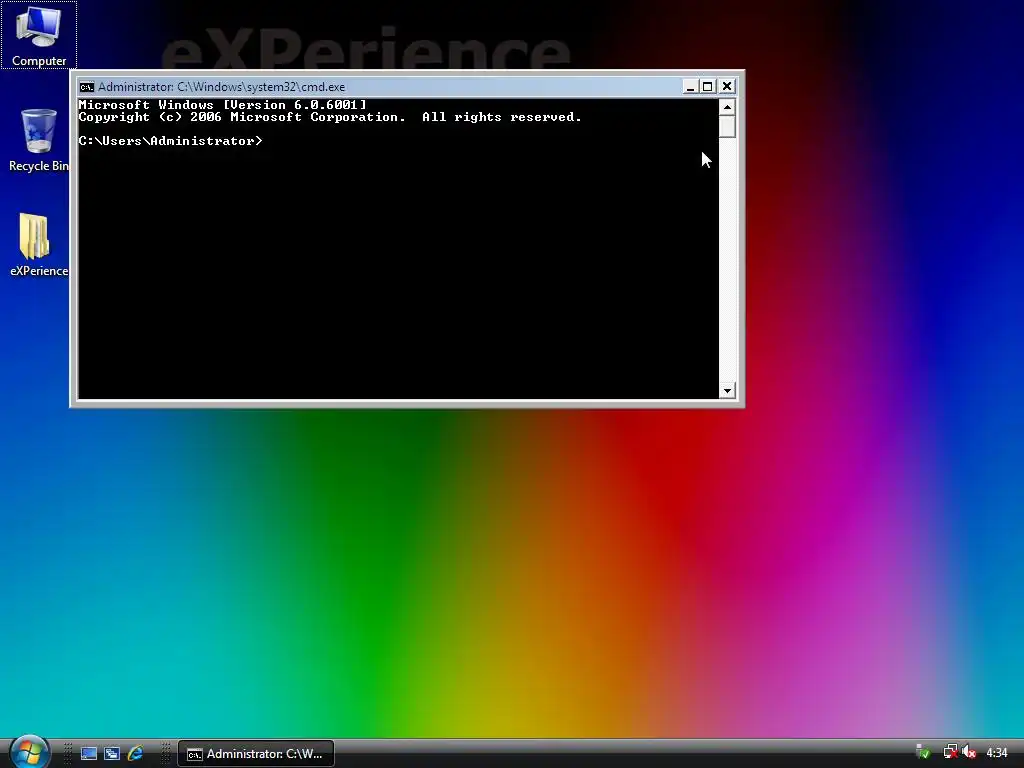Click the cmd.exe taskbar button
Image resolution: width=1024 pixels, height=768 pixels.
[256, 754]
